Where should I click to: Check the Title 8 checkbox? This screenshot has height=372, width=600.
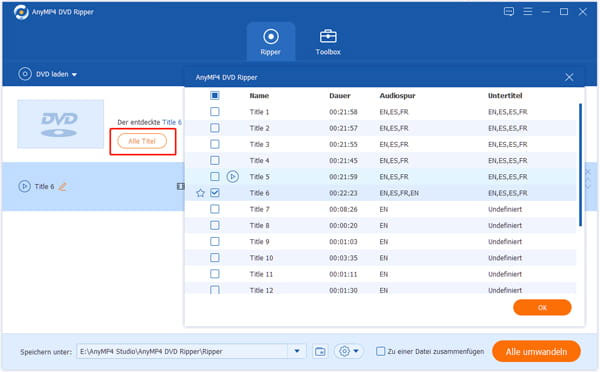point(215,225)
